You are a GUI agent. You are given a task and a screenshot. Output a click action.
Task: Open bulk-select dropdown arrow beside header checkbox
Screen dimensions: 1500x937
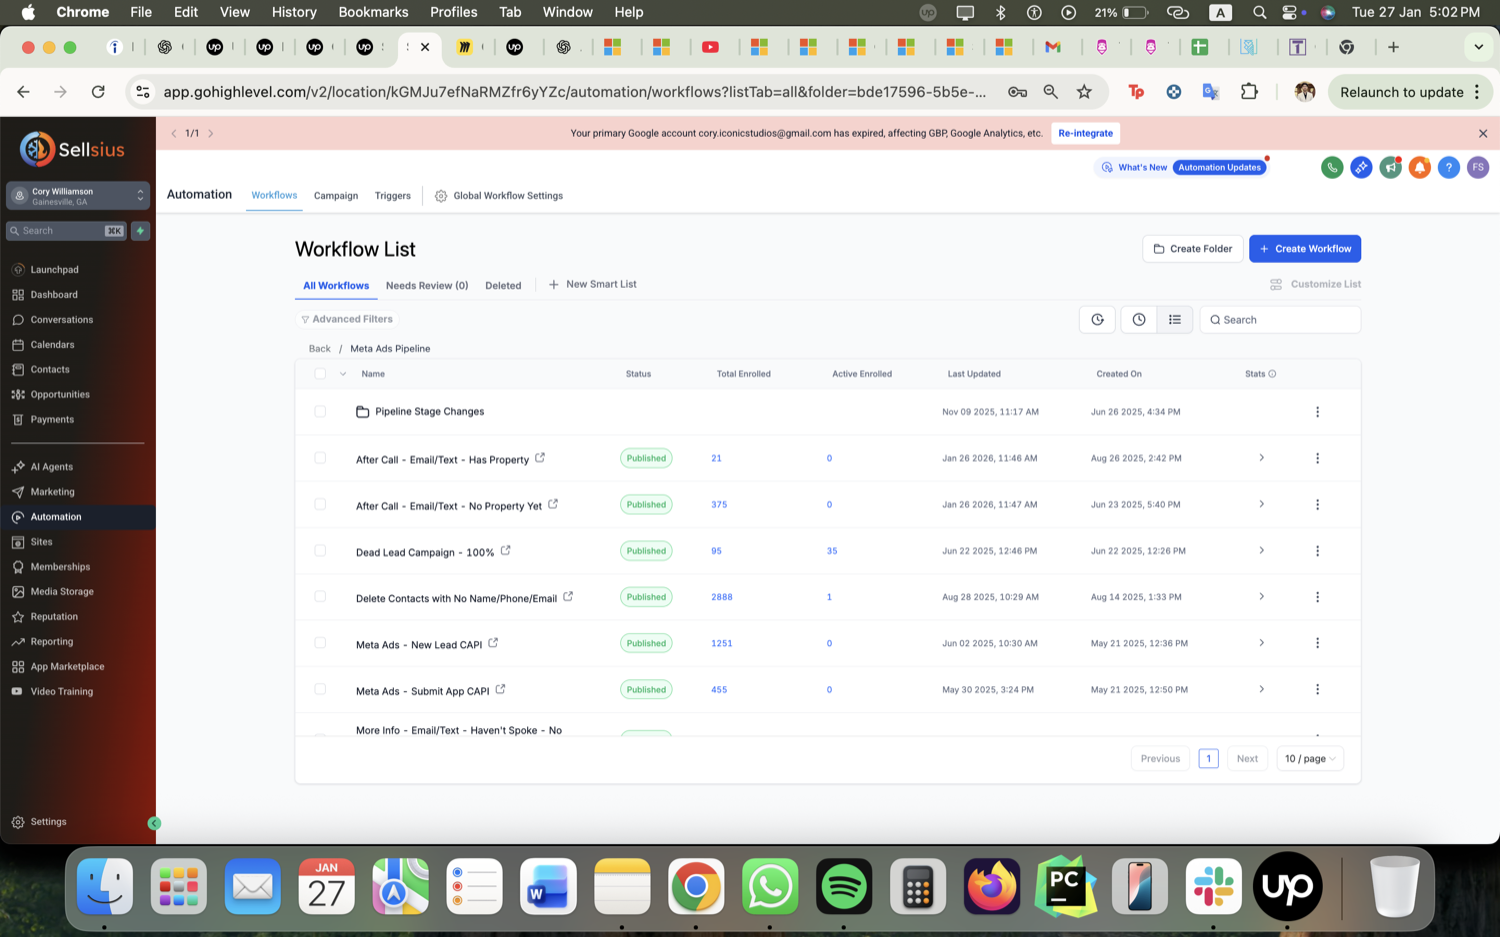(343, 374)
